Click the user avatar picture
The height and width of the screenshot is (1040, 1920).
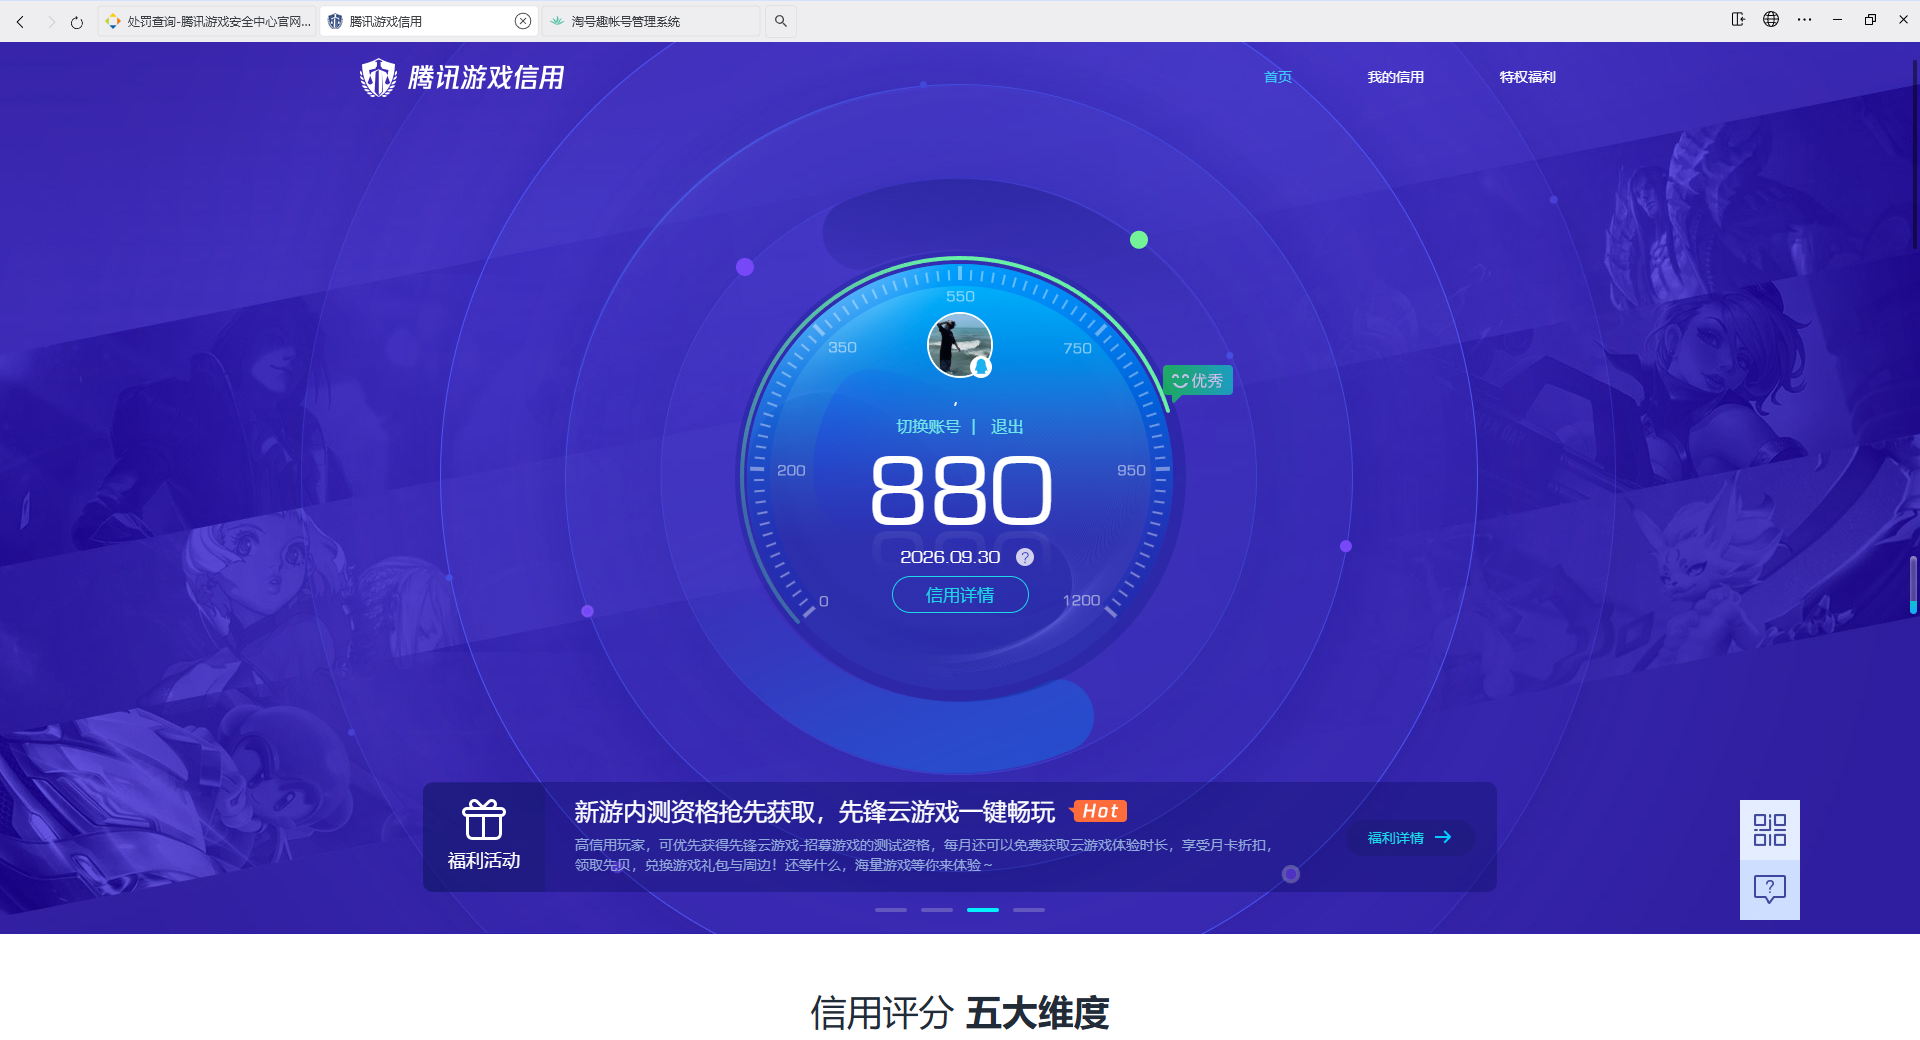(960, 345)
